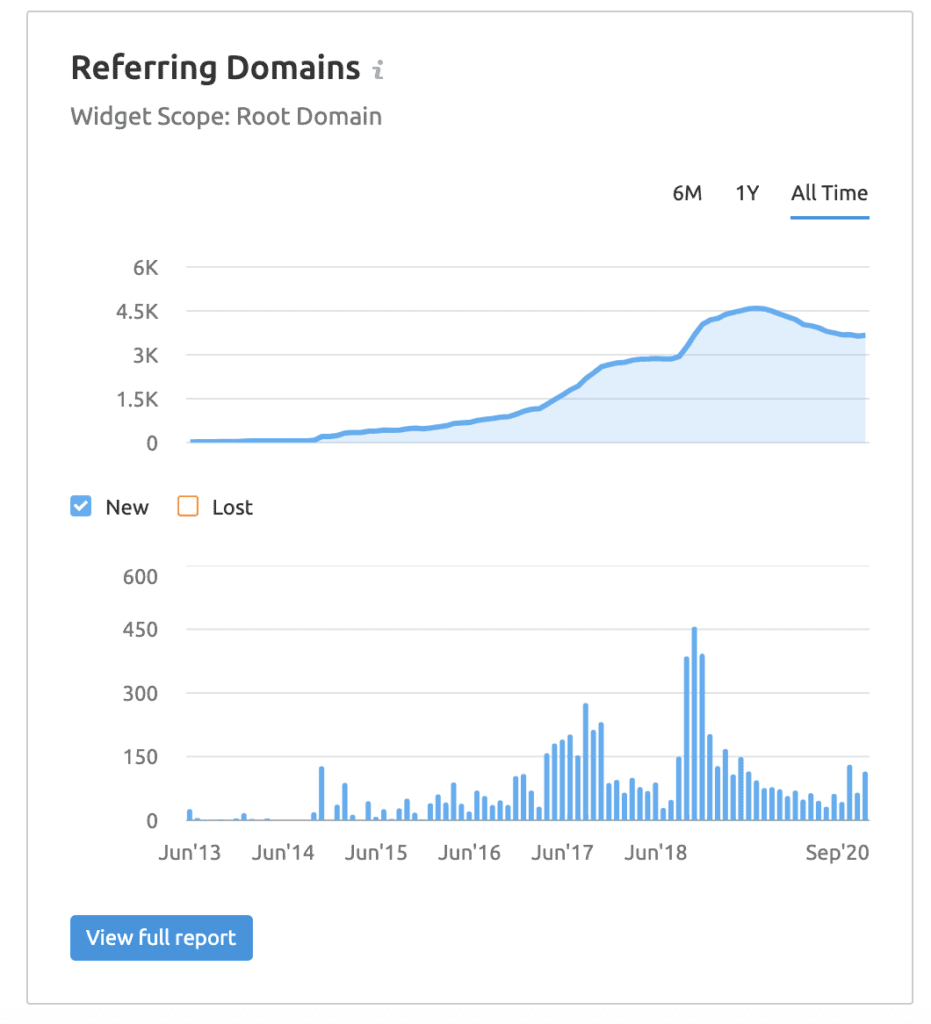Click the Lost legend label

(x=232, y=507)
